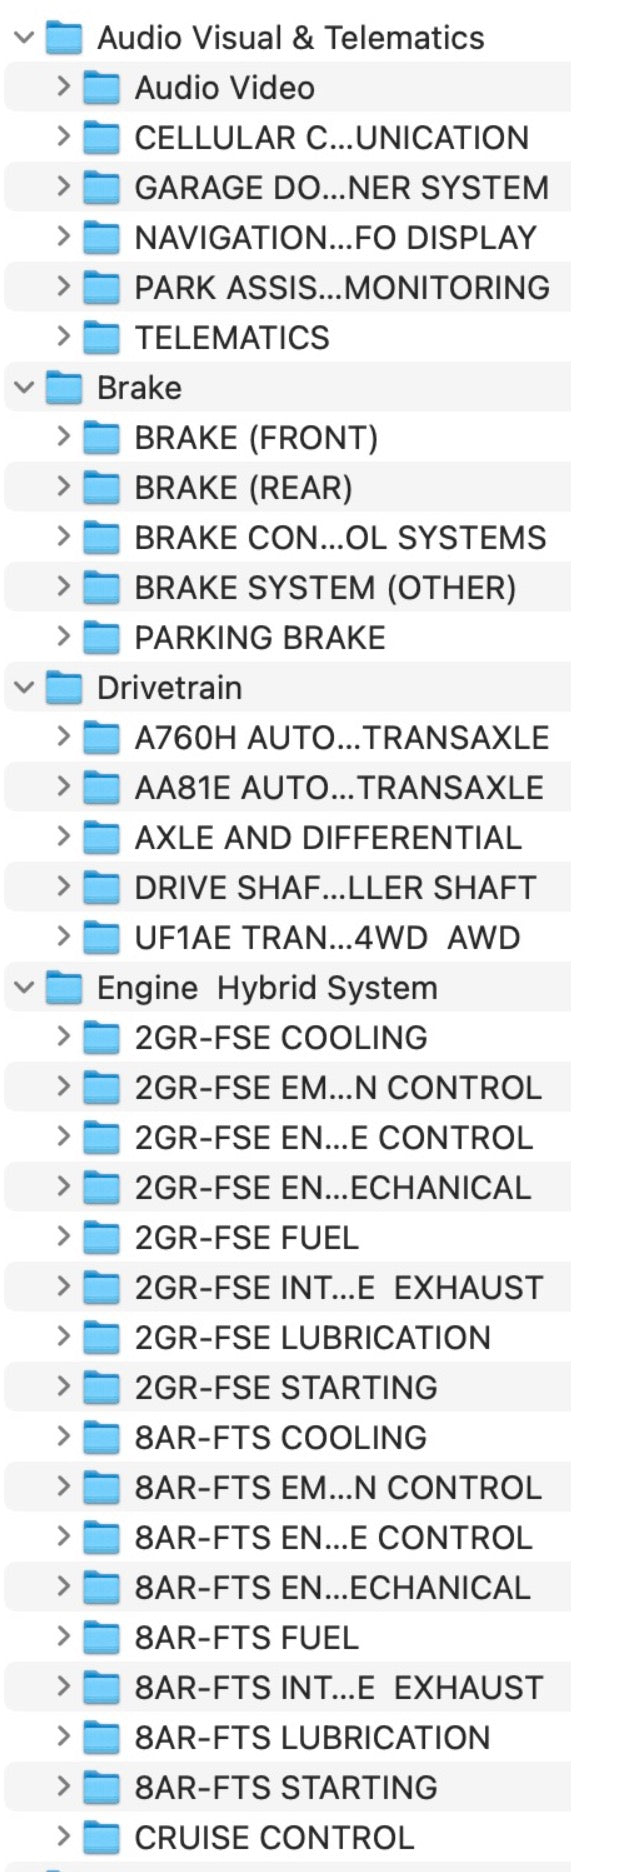Select the 8AR-FTS COOLING folder row

pyautogui.click(x=288, y=1438)
